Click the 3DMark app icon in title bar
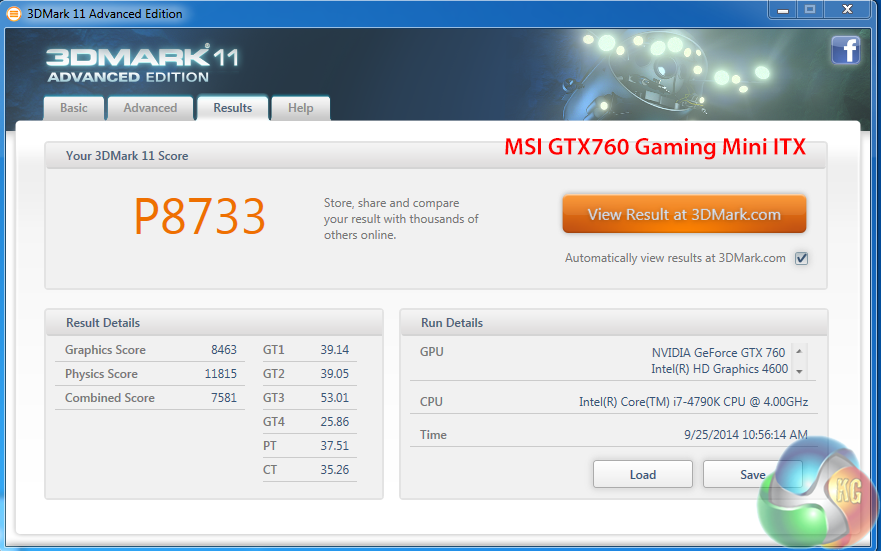881x551 pixels. (x=14, y=13)
